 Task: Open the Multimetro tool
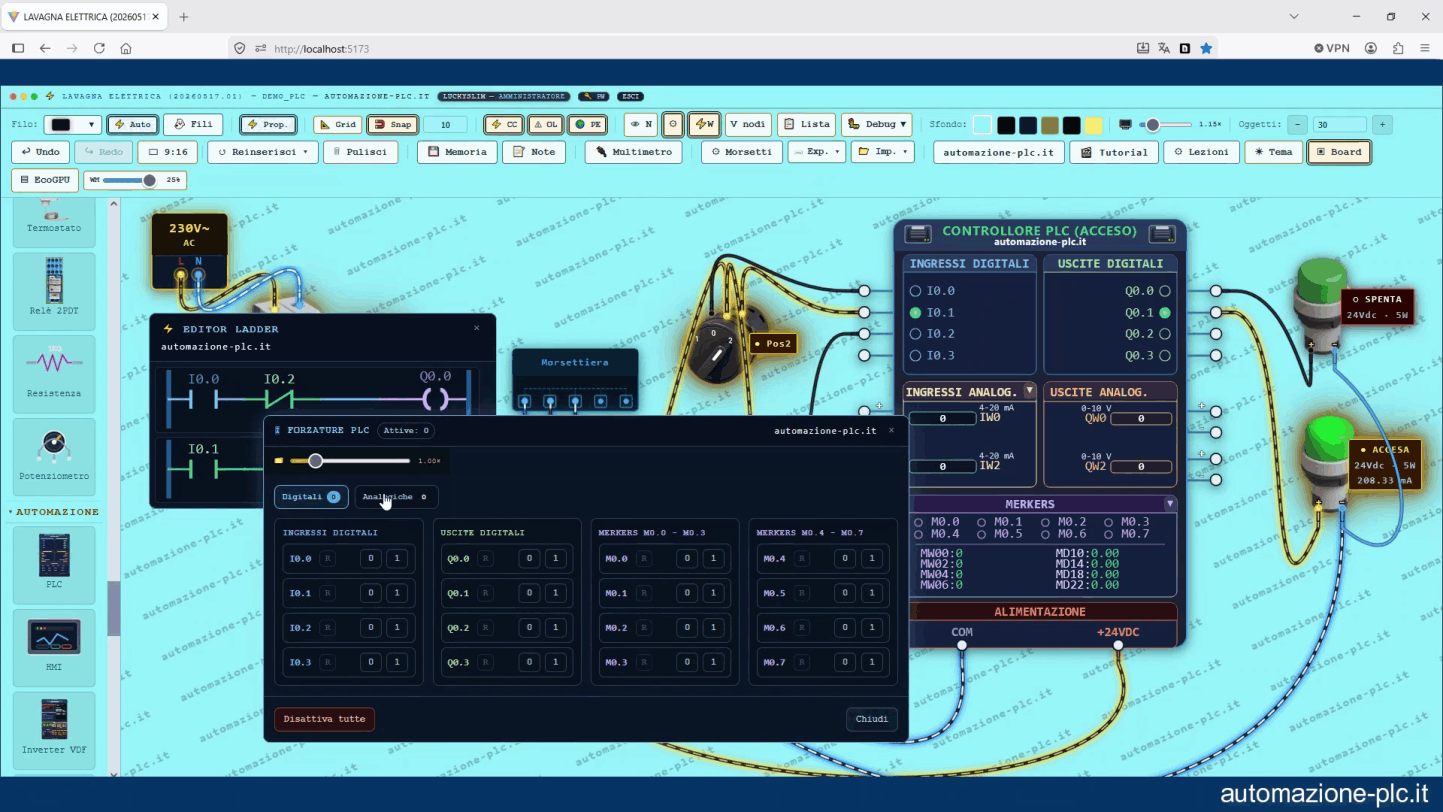[633, 152]
